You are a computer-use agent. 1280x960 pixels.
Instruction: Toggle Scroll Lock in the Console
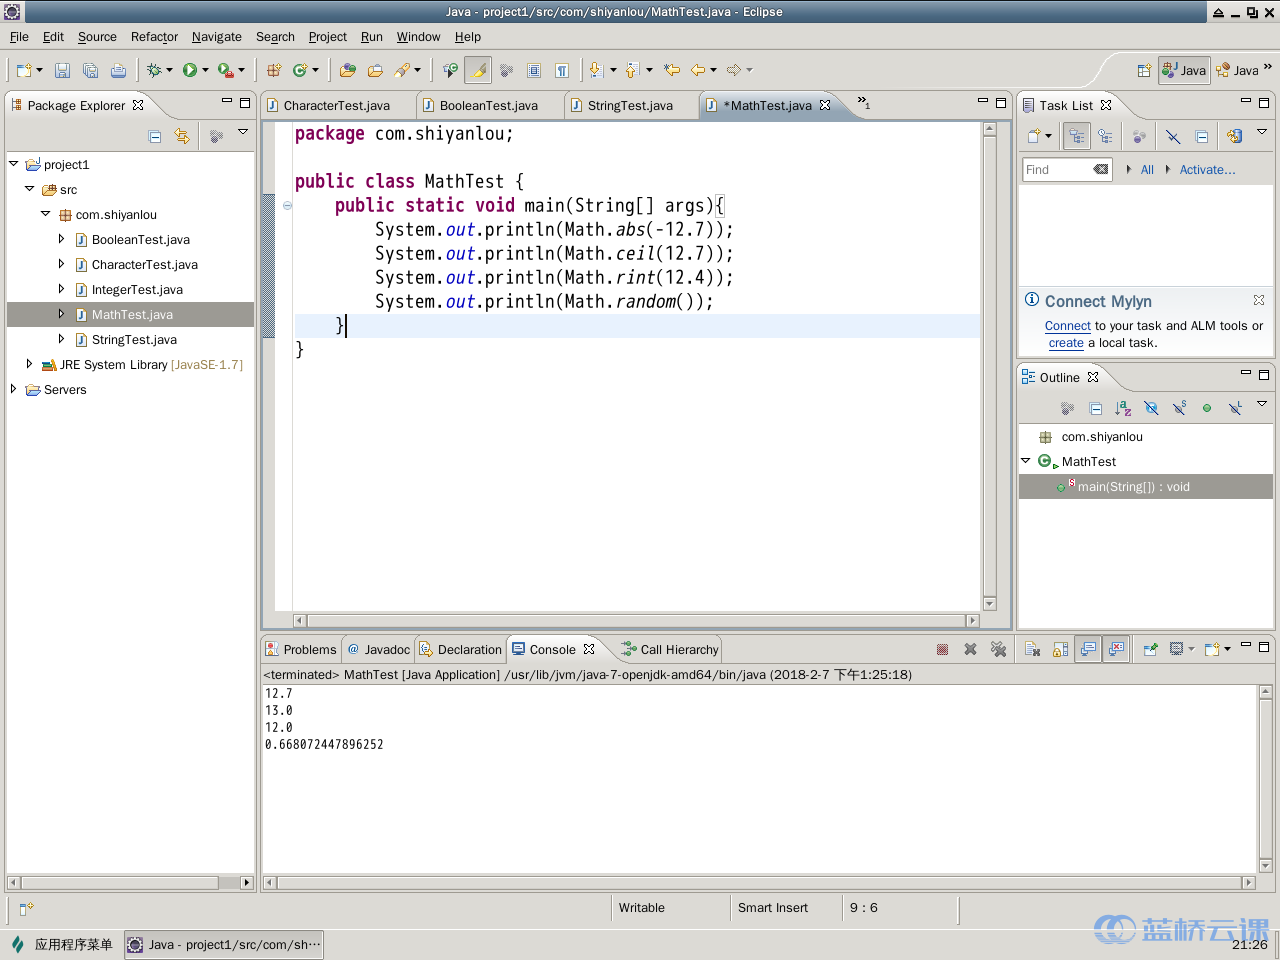(x=1060, y=650)
